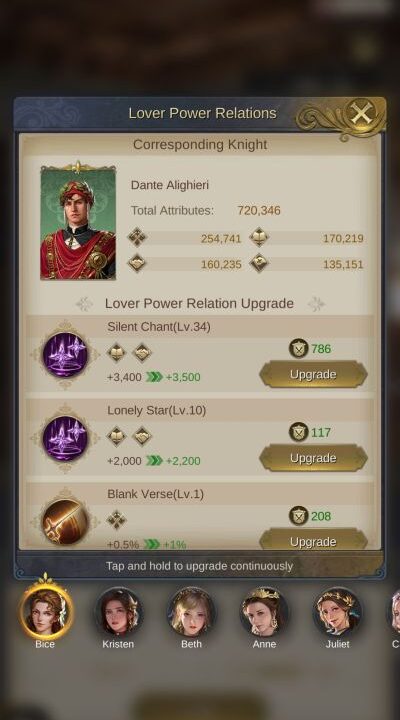
Task: Tap the 170,219 attribute book icon
Action: tap(259, 237)
